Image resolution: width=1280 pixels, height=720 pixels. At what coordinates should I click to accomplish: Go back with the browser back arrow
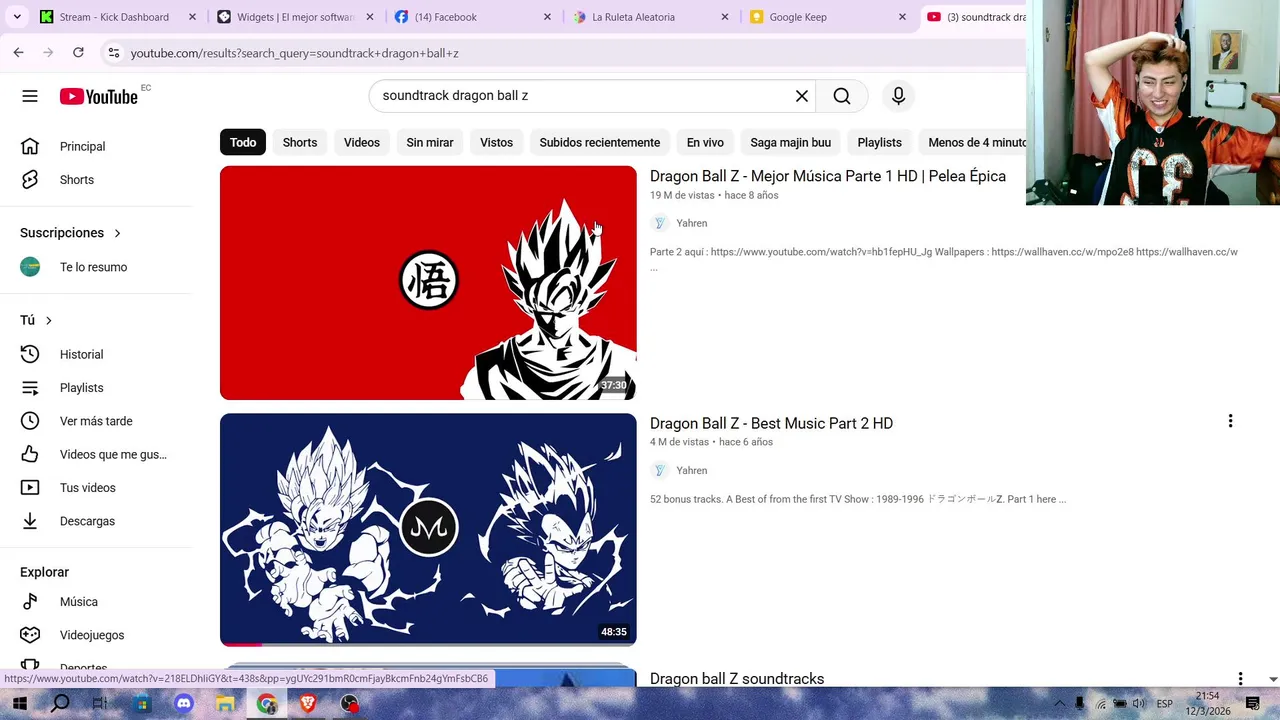(18, 52)
